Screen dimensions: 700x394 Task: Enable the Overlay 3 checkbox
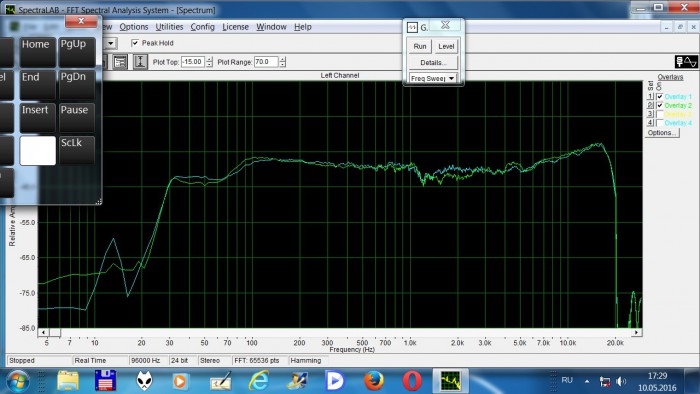pyautogui.click(x=660, y=114)
